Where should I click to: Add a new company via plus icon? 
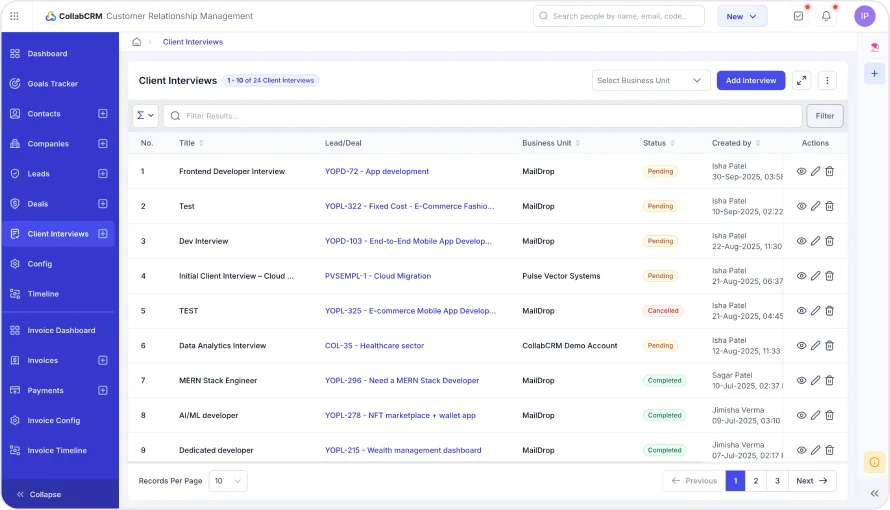pos(103,144)
